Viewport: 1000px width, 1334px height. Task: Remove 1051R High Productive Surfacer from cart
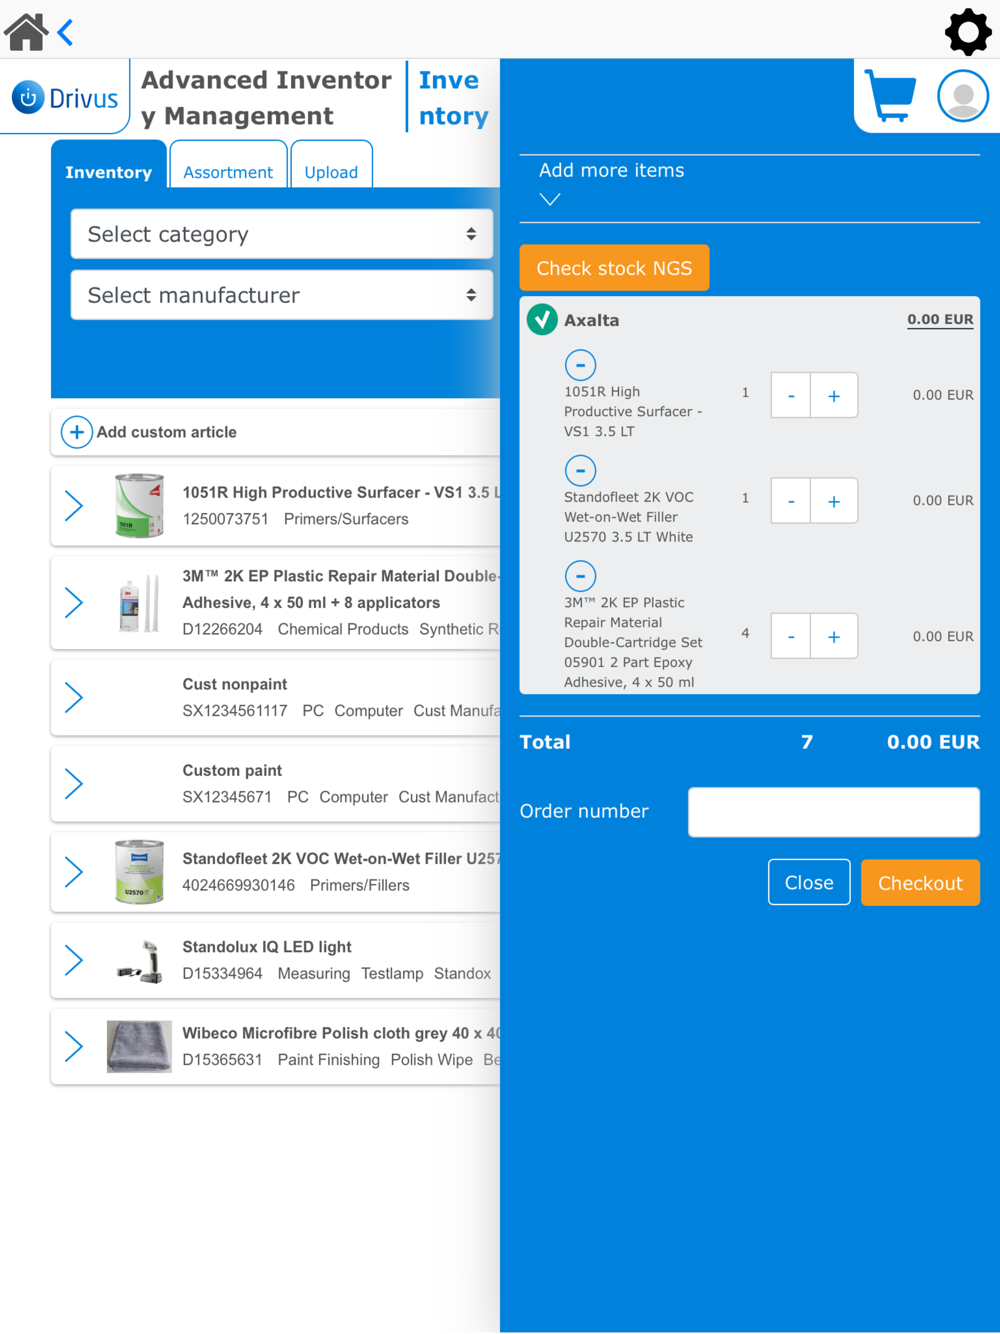coord(580,365)
